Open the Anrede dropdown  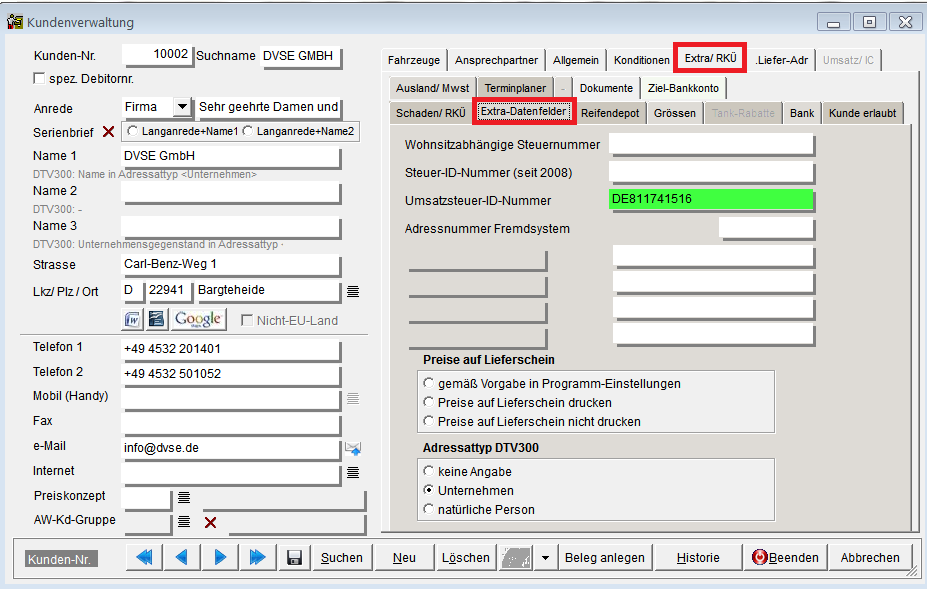click(x=181, y=107)
